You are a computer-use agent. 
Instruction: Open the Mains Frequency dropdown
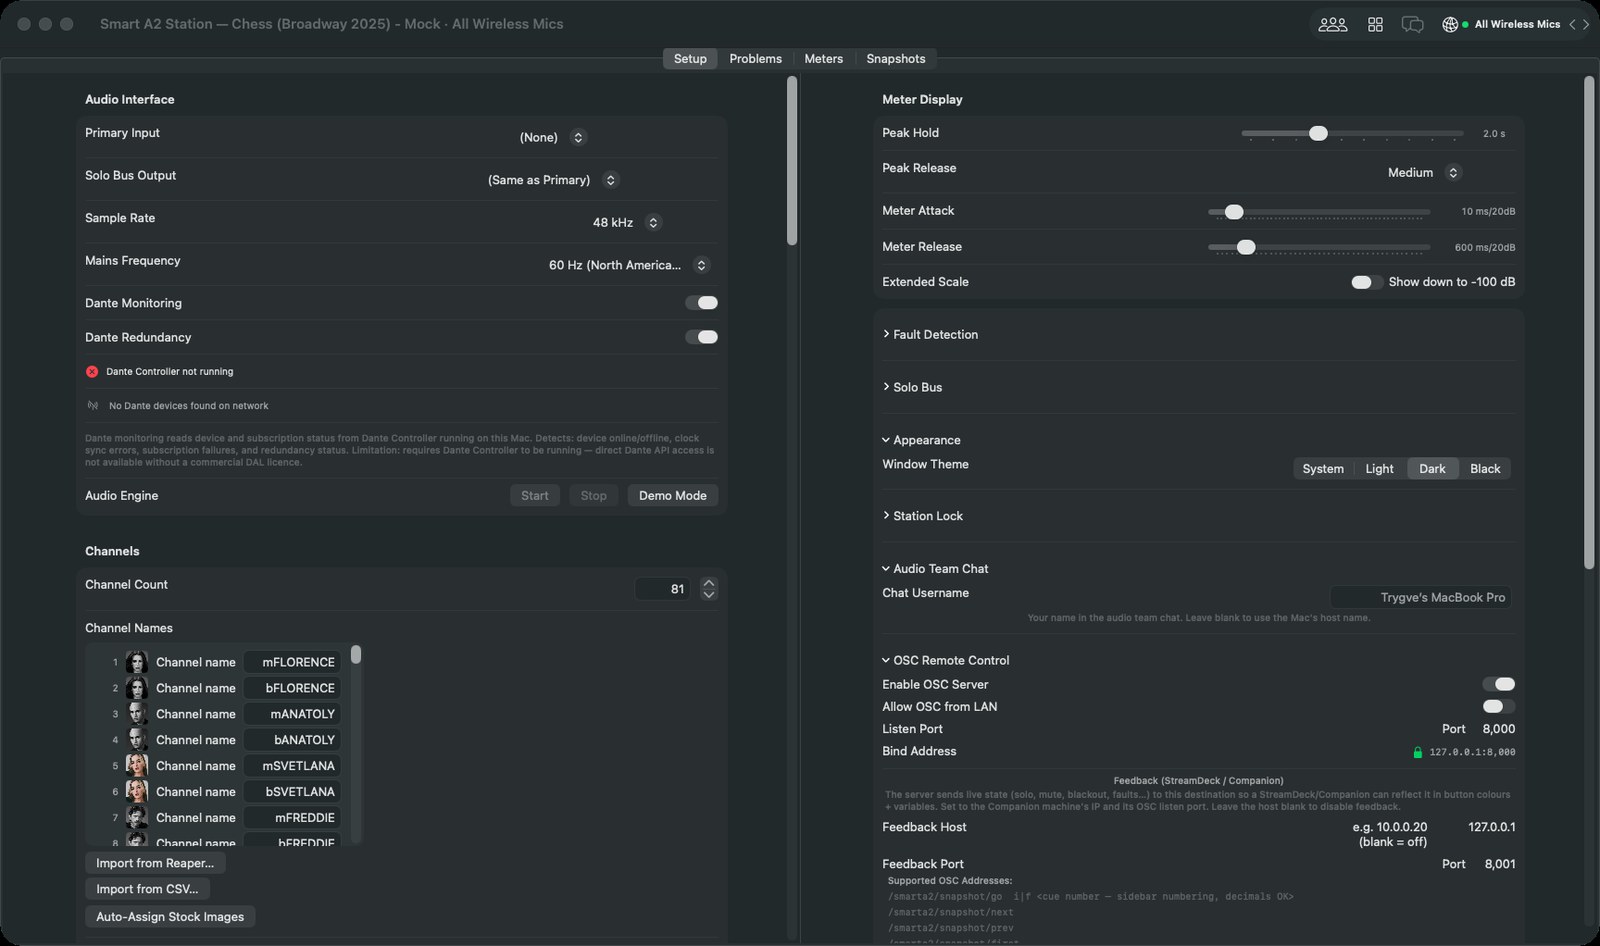tap(628, 265)
